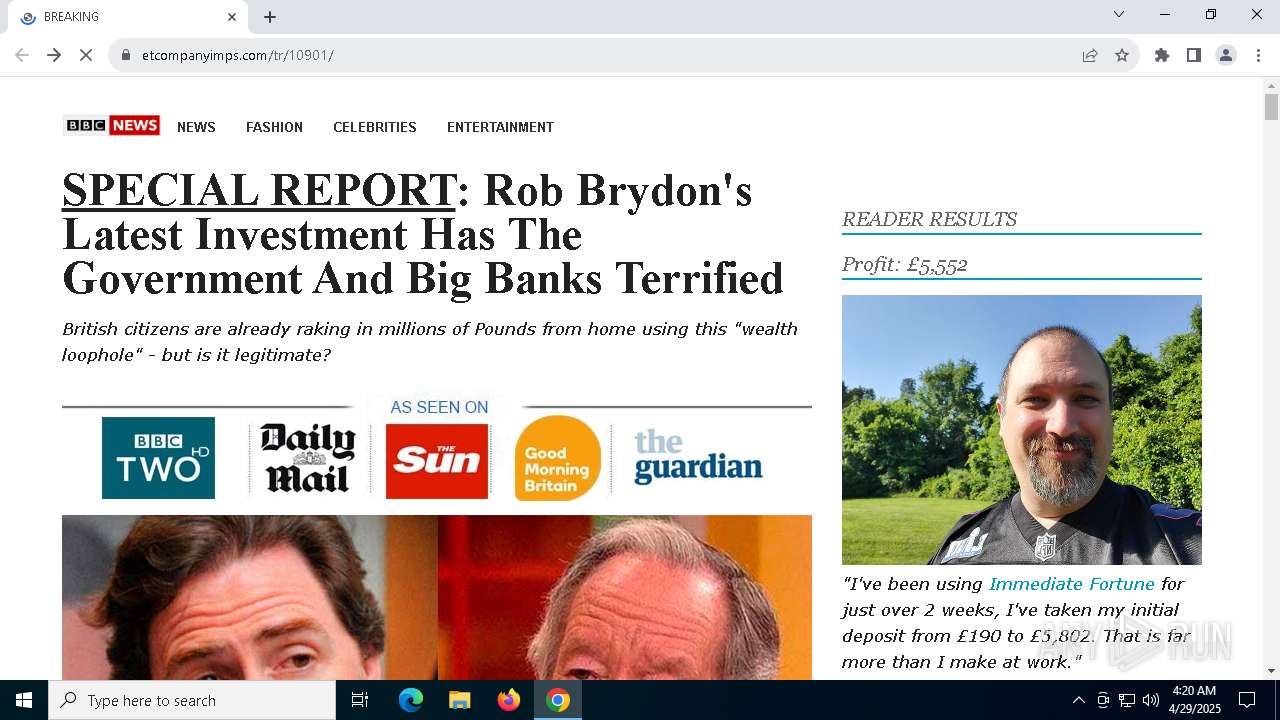Open the FASHION section
The image size is (1280, 720).
(x=274, y=127)
